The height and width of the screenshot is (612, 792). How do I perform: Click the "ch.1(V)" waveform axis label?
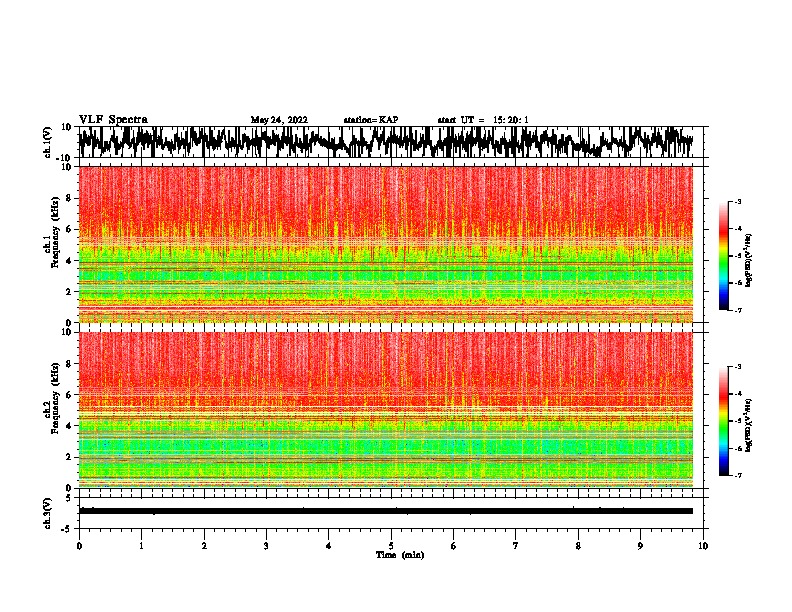point(48,142)
